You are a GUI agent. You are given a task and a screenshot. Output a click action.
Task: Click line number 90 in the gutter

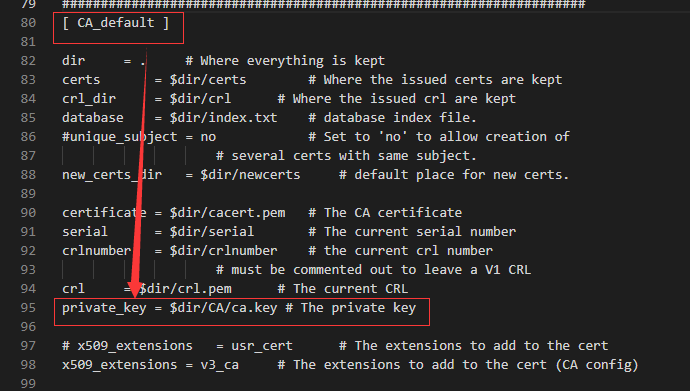[28, 213]
